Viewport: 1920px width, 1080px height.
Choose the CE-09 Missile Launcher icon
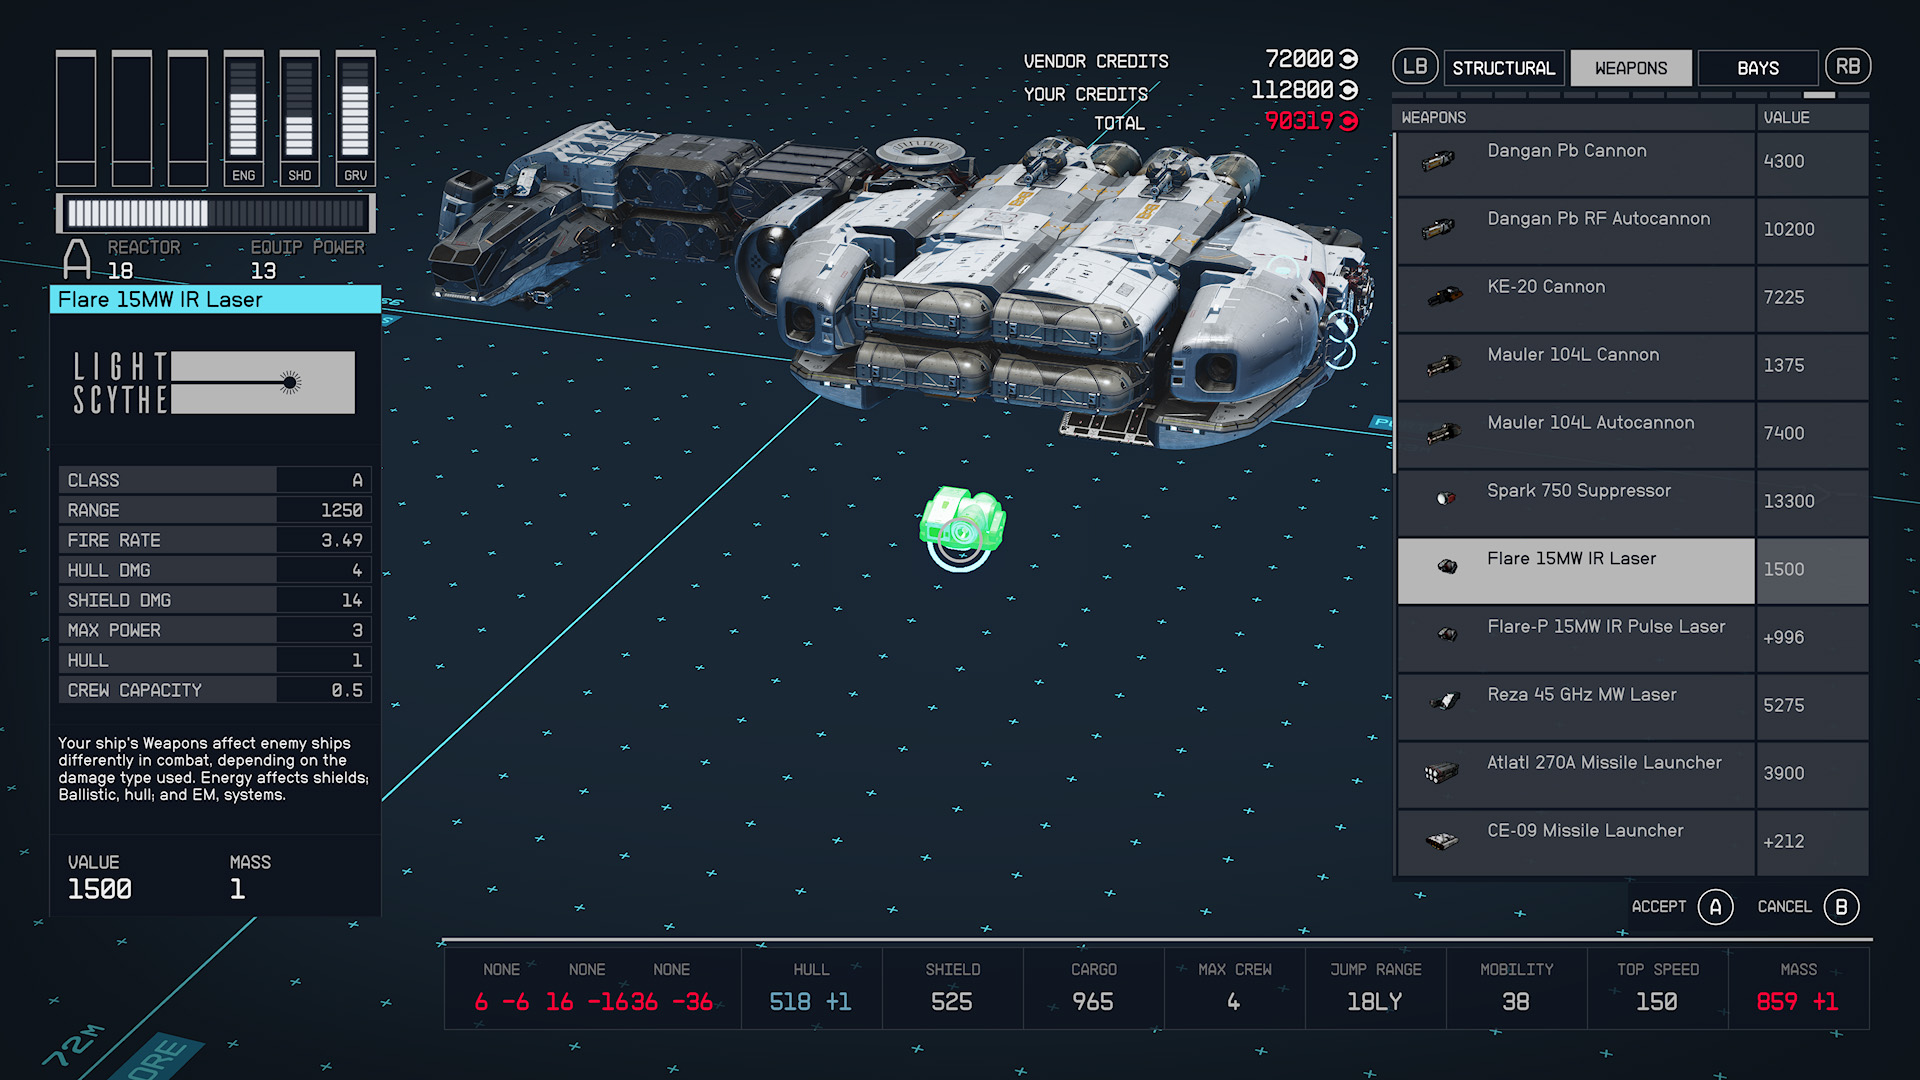[x=1441, y=841]
